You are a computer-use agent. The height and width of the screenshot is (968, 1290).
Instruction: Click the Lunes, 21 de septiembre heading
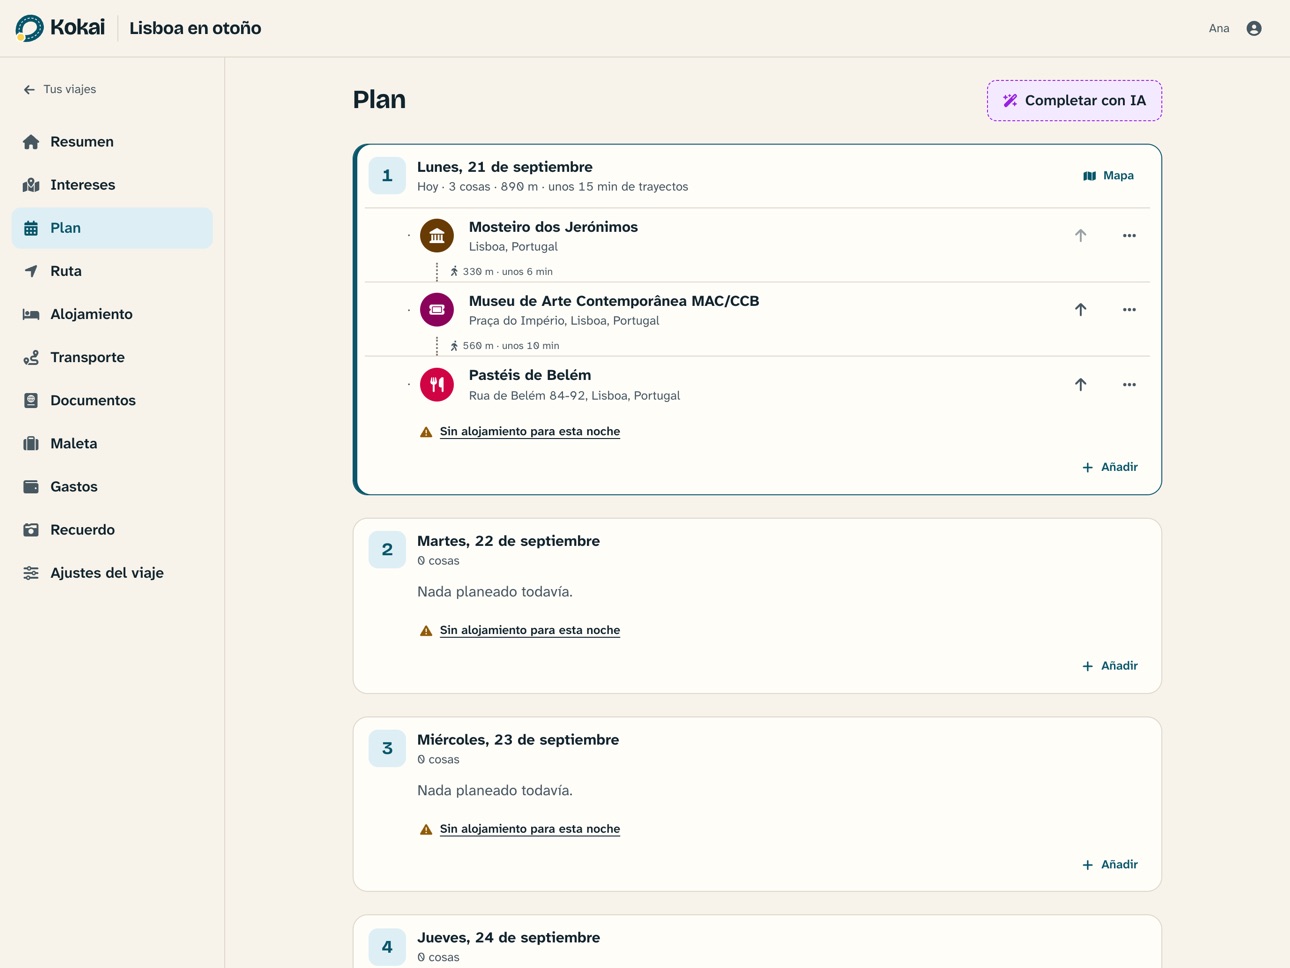(x=505, y=167)
